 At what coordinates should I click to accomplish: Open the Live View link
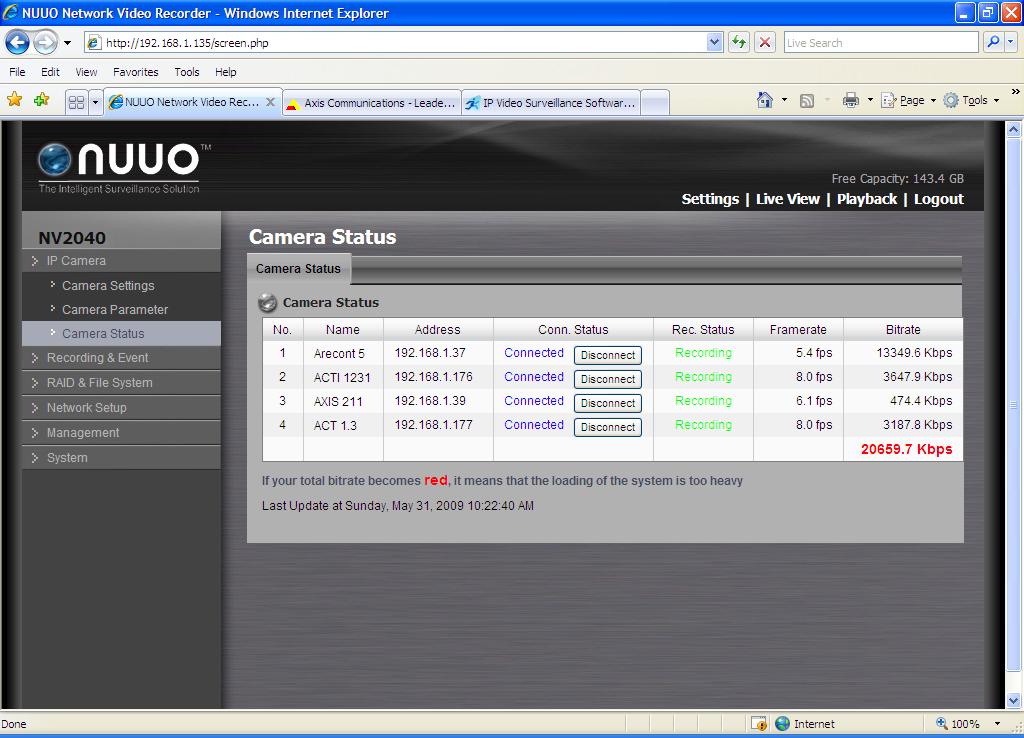(x=788, y=199)
